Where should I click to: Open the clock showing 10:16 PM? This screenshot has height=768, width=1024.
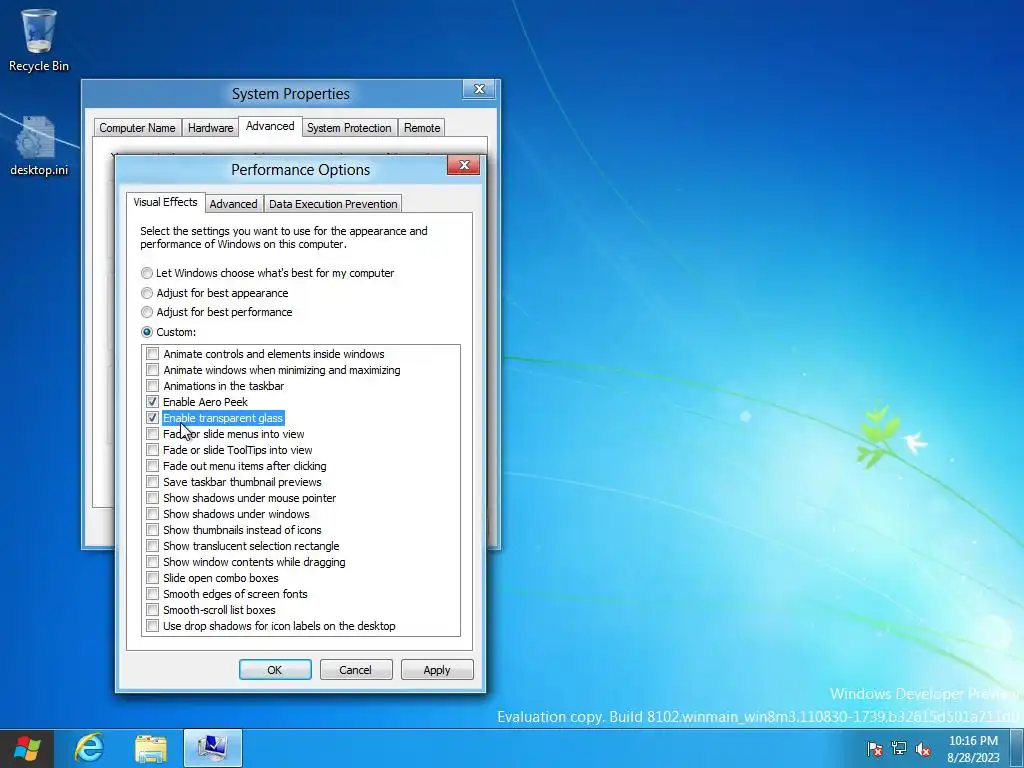point(973,749)
